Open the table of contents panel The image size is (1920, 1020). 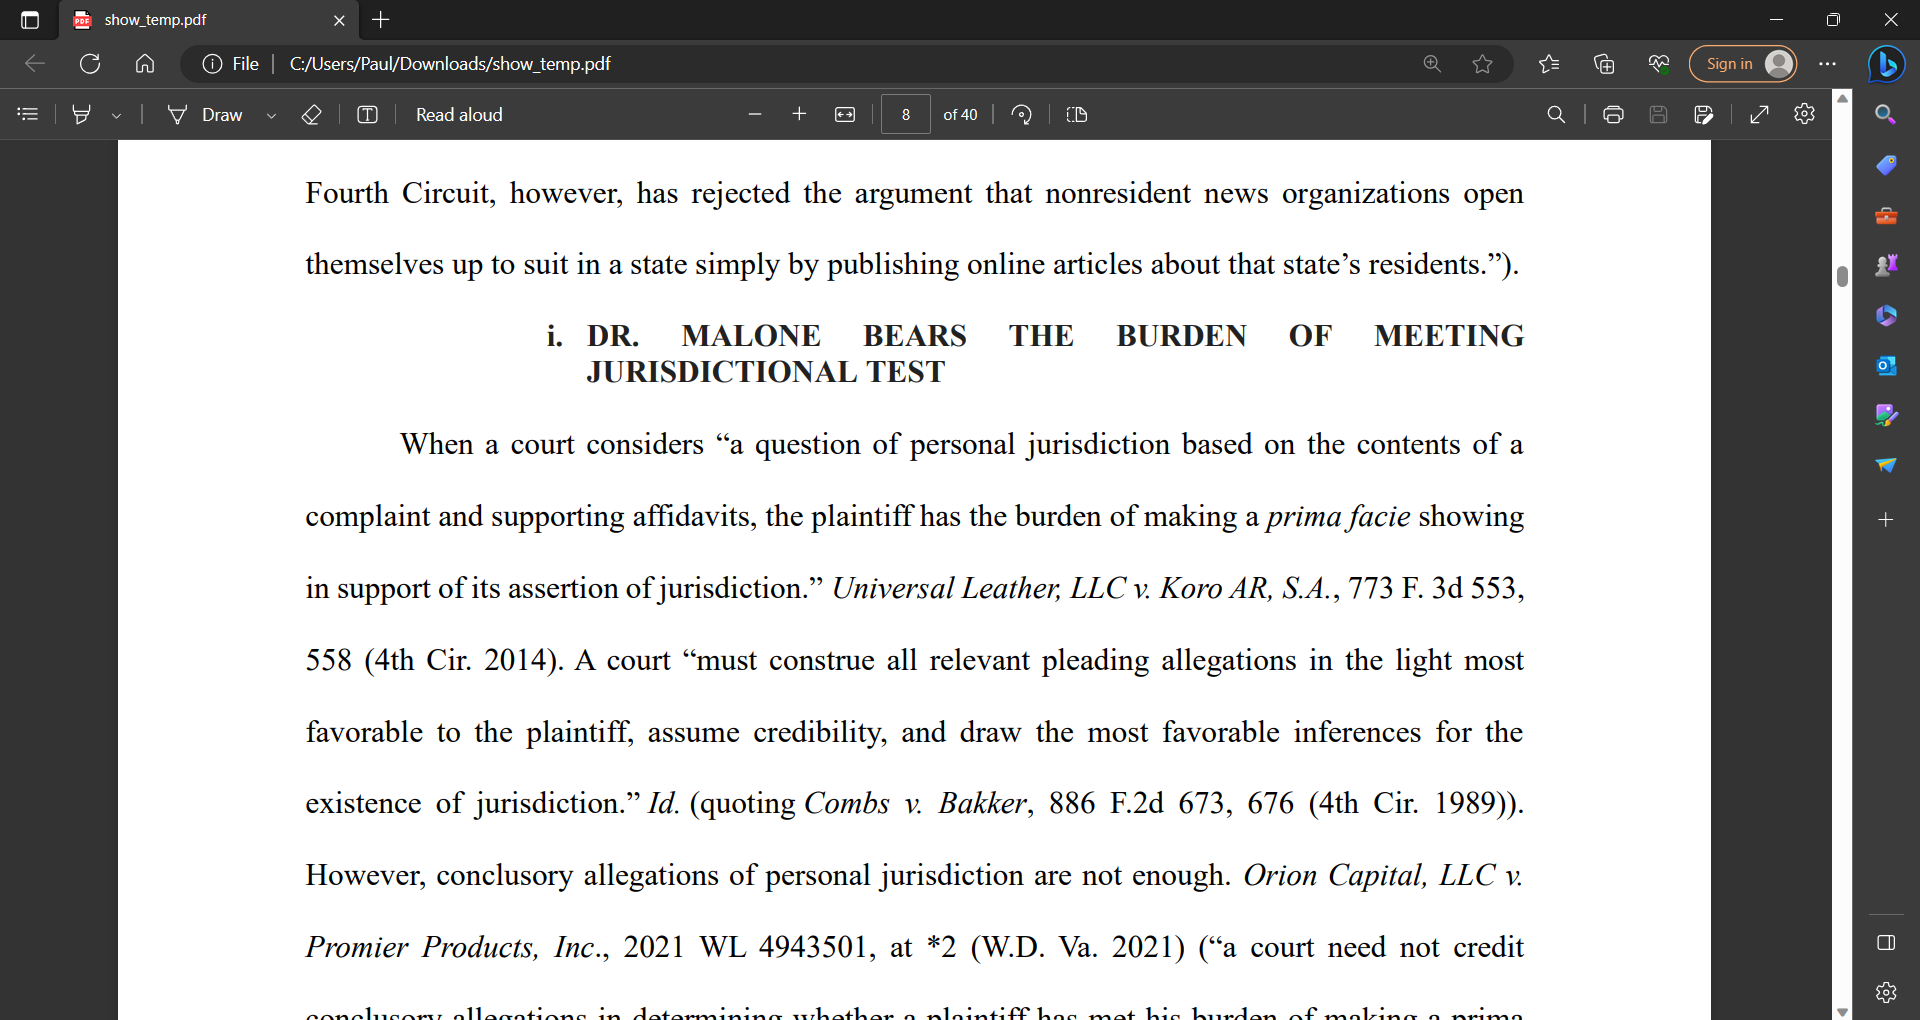click(28, 115)
